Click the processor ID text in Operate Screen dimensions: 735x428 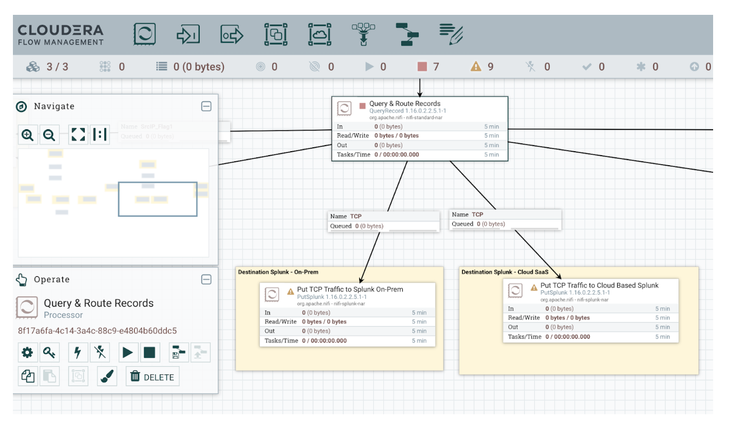pyautogui.click(x=98, y=330)
